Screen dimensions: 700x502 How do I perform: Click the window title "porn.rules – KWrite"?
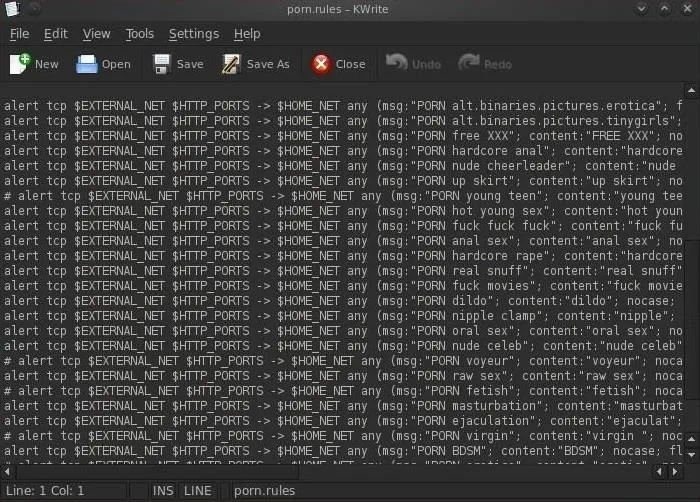[x=338, y=9]
